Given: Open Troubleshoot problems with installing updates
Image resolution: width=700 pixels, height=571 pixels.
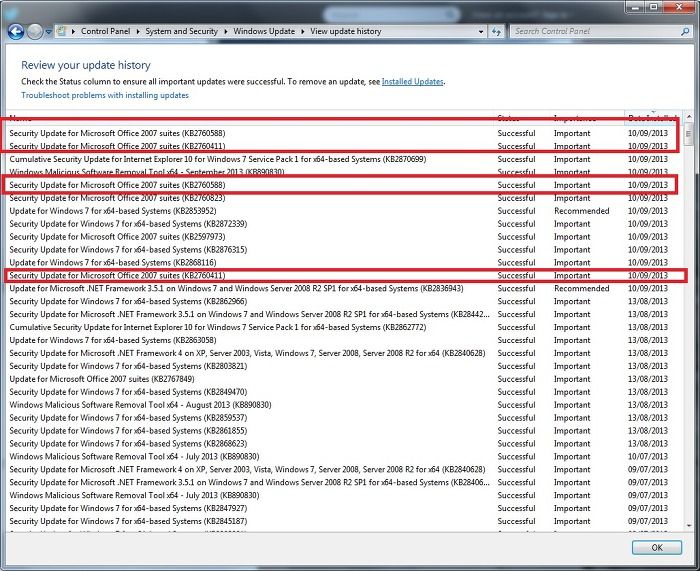Looking at the screenshot, I should 105,95.
